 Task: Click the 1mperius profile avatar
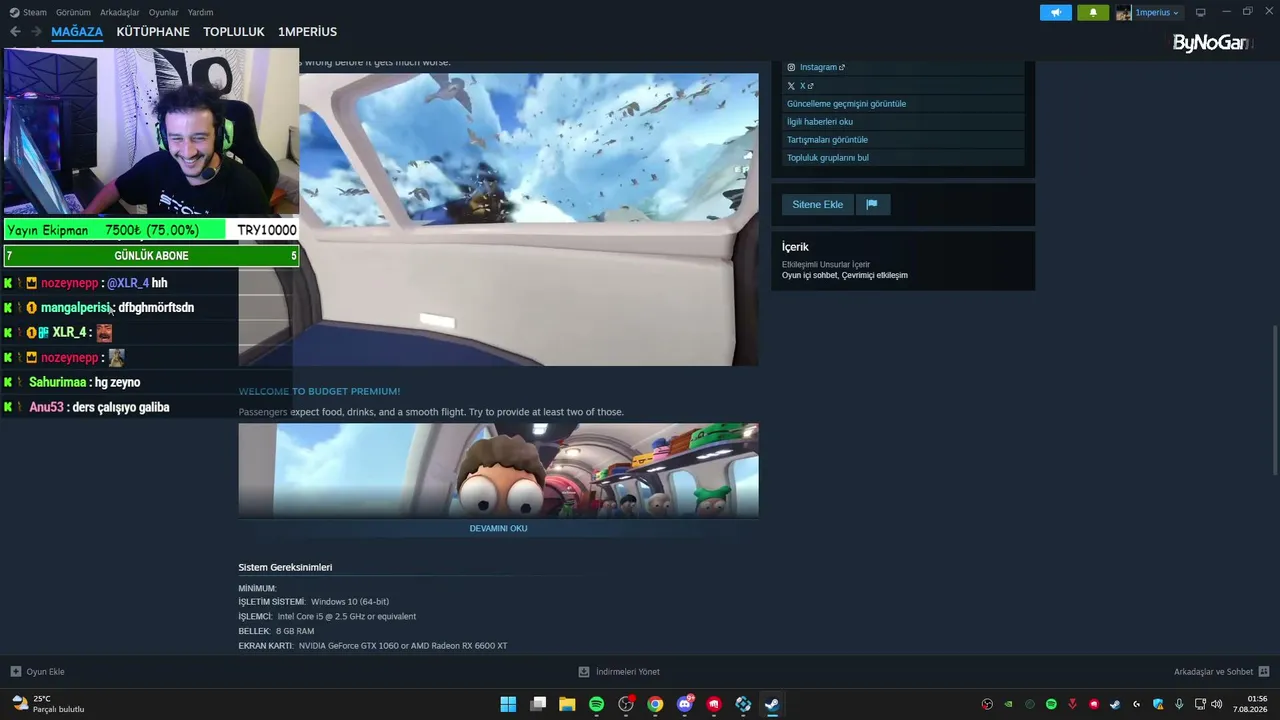[1124, 12]
